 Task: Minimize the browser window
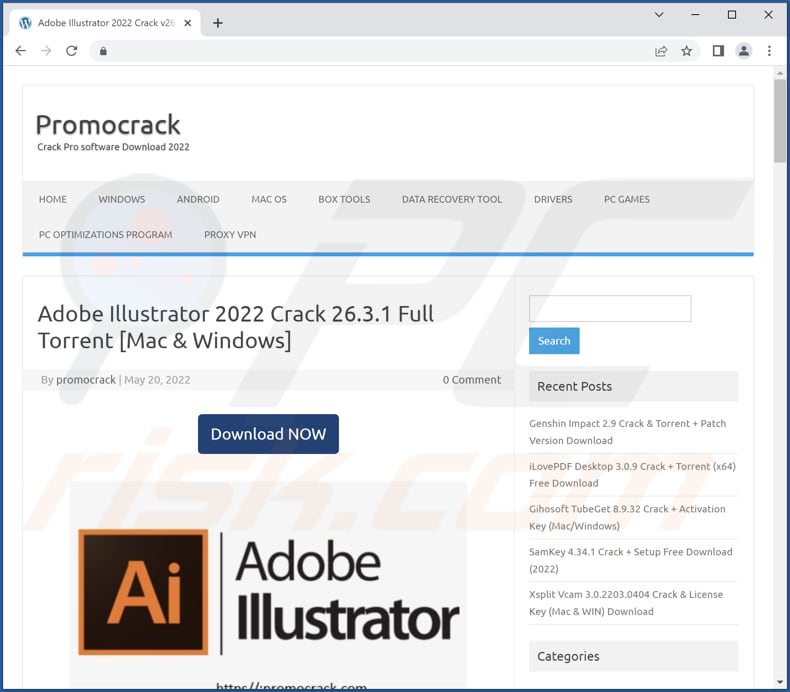[695, 15]
